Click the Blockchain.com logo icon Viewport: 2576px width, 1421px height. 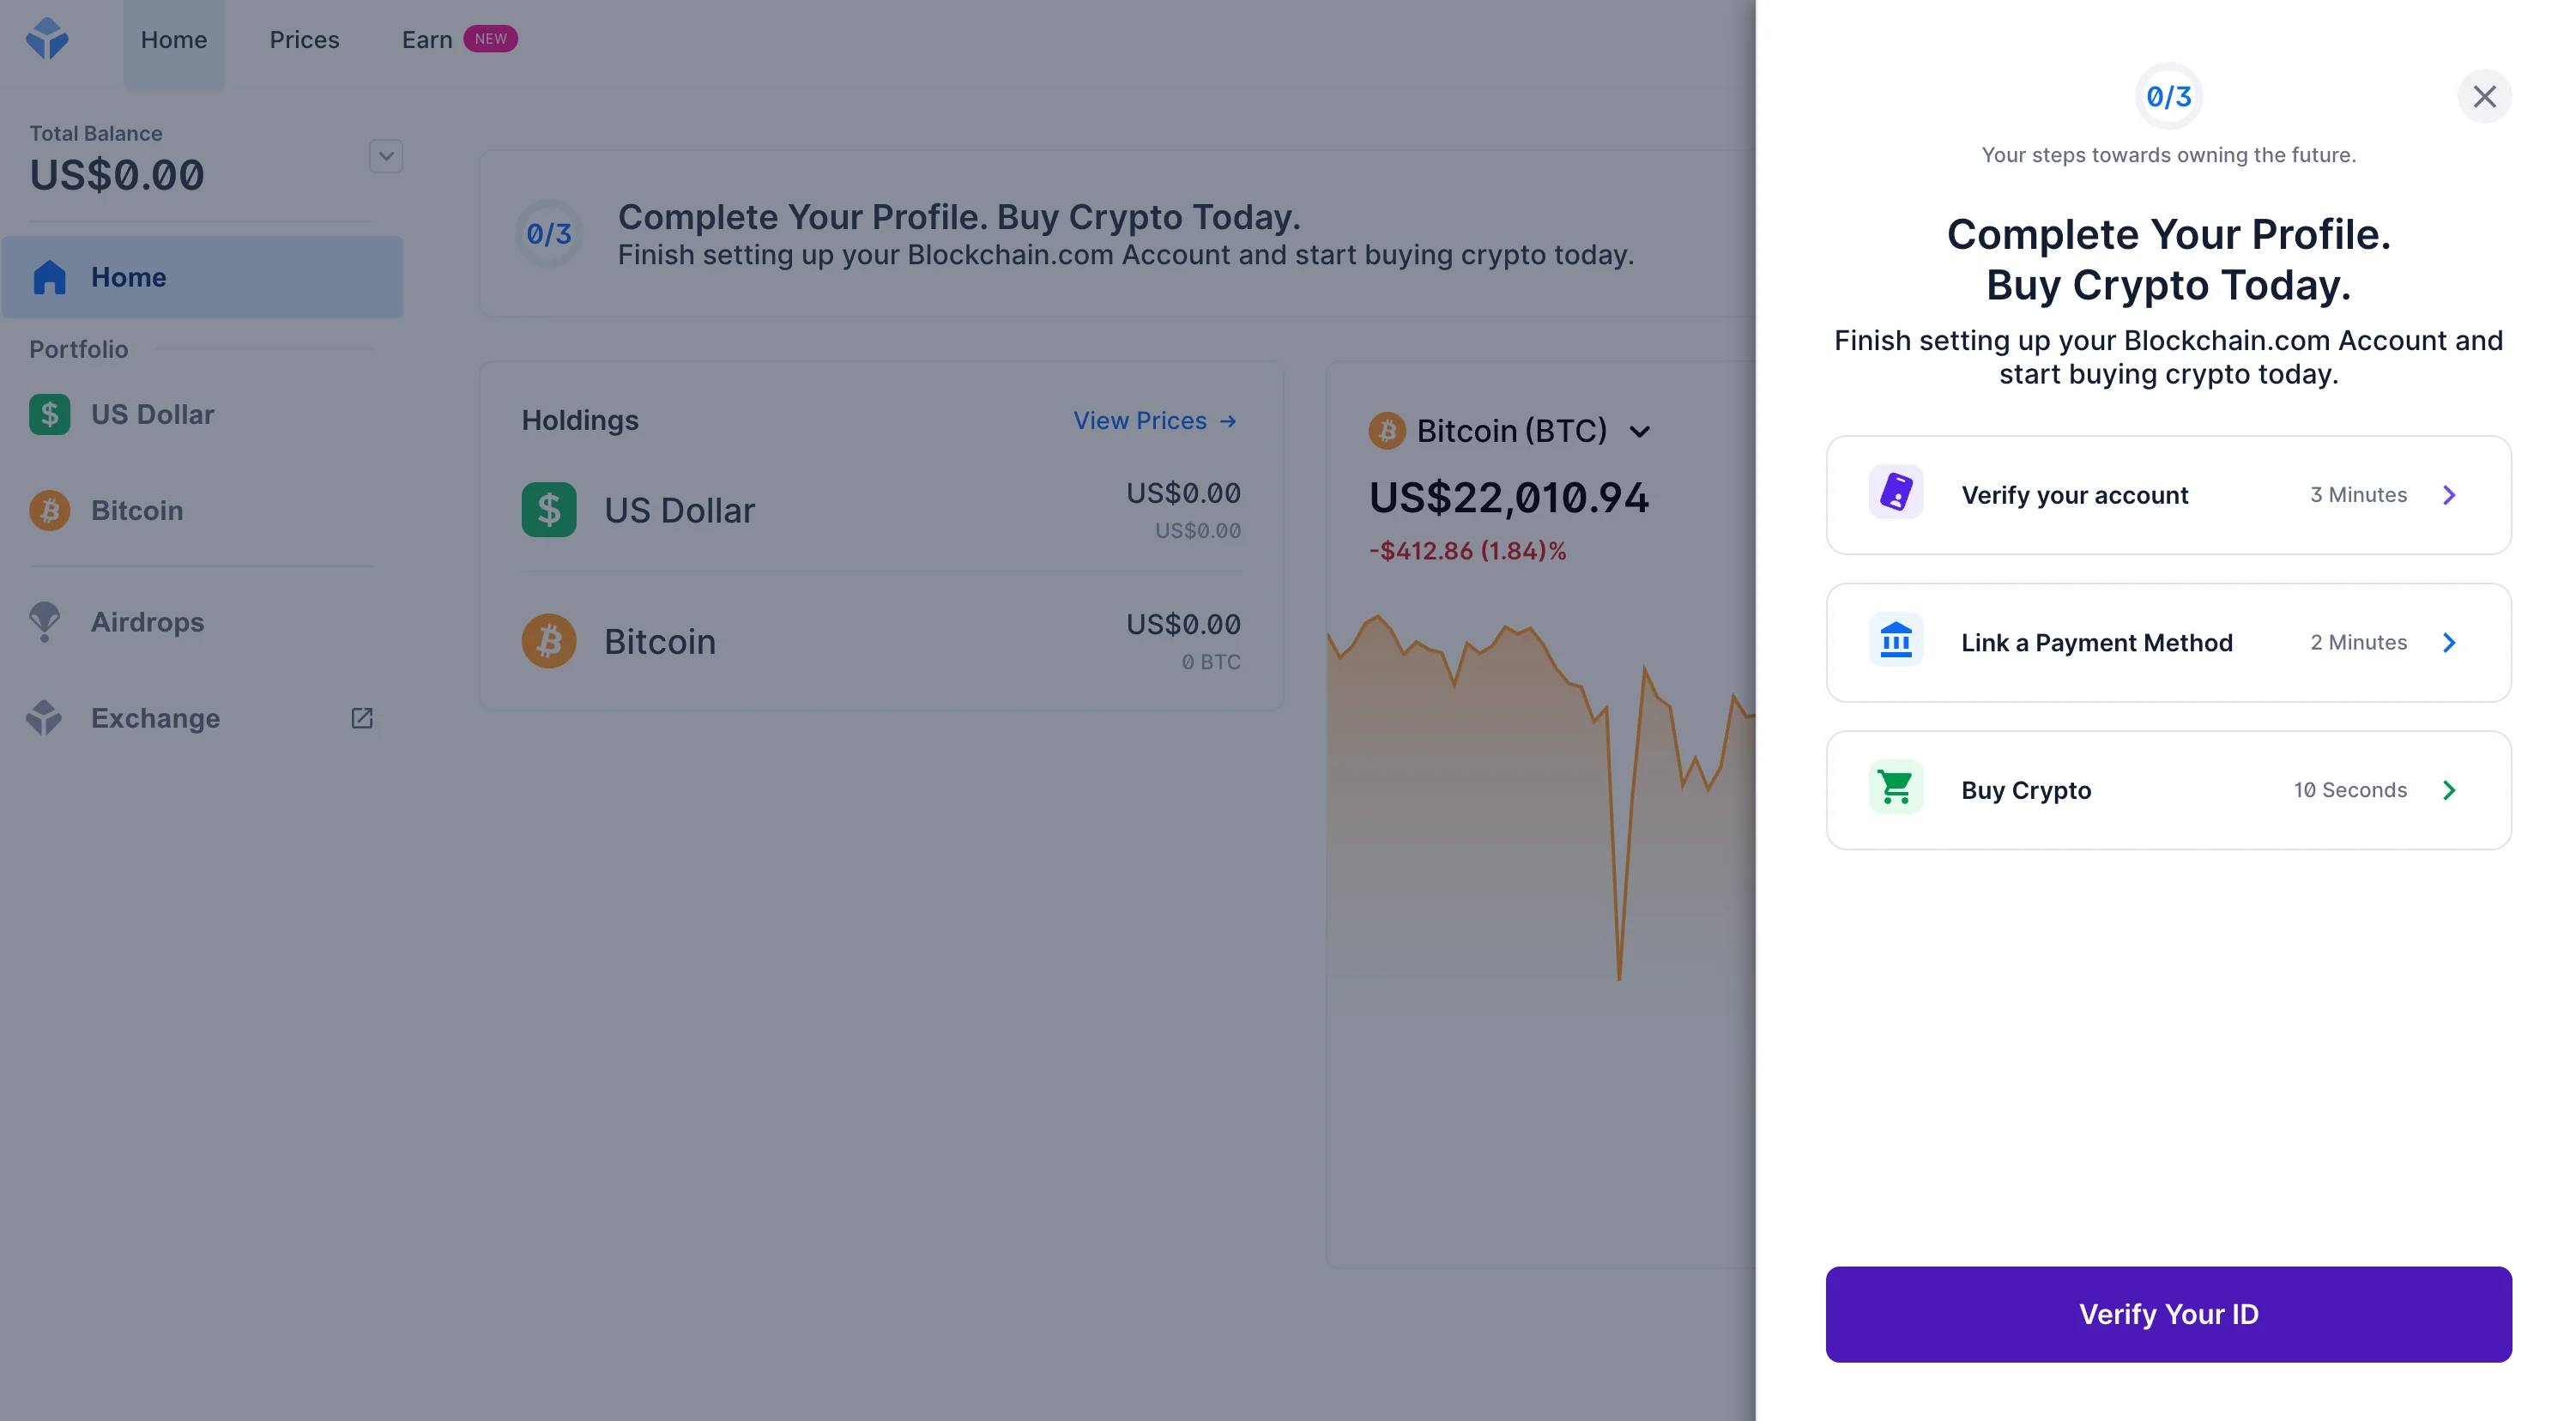tap(47, 39)
